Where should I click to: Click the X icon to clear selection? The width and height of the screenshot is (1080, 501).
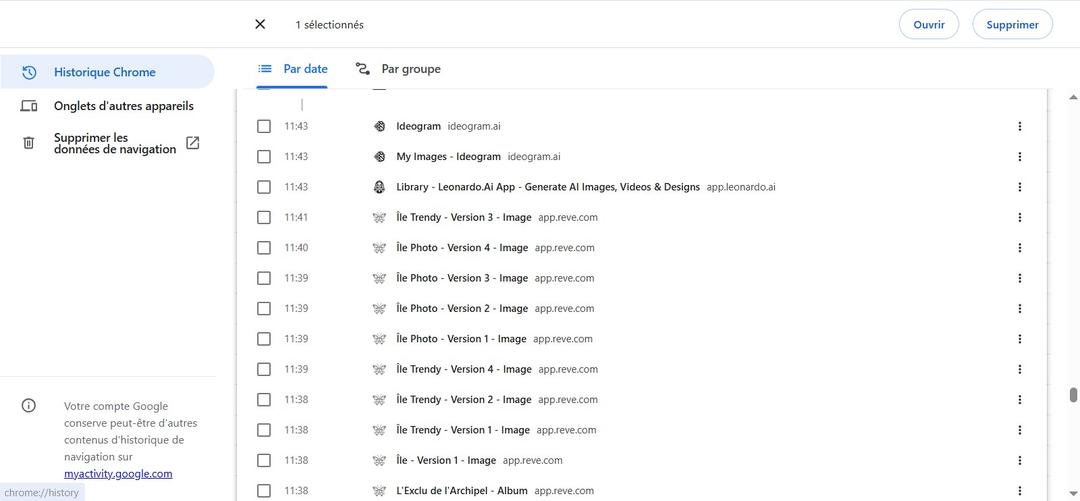coord(260,24)
